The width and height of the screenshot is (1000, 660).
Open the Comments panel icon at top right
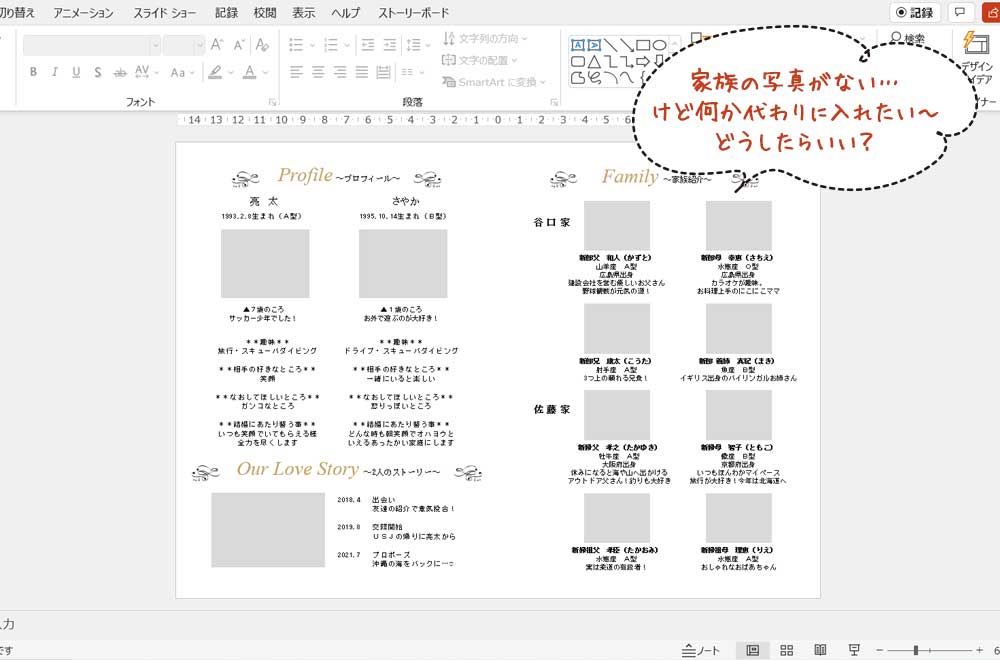(961, 12)
